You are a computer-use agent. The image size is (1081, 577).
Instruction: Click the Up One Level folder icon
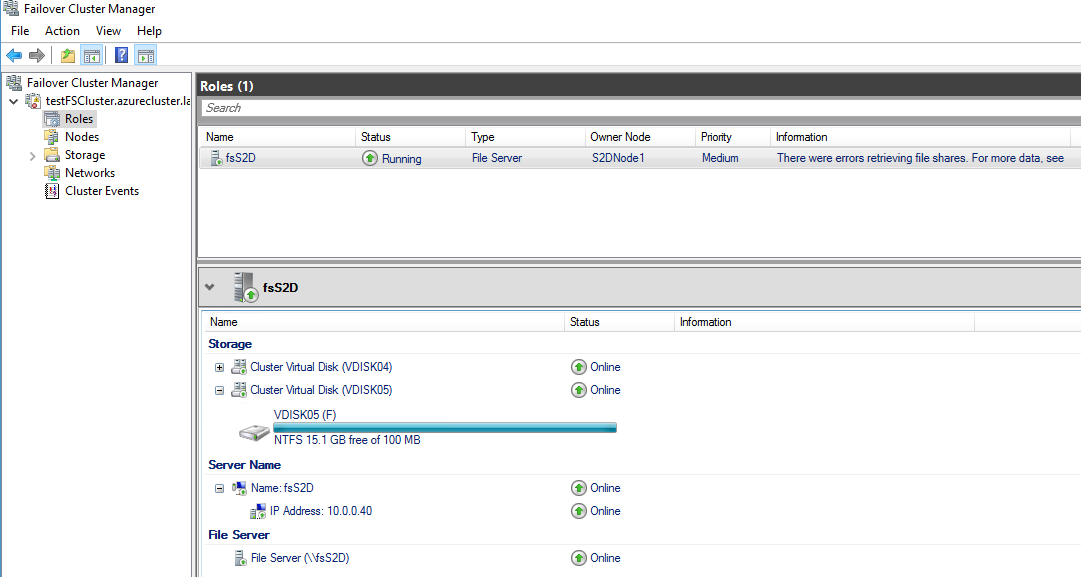[x=67, y=55]
